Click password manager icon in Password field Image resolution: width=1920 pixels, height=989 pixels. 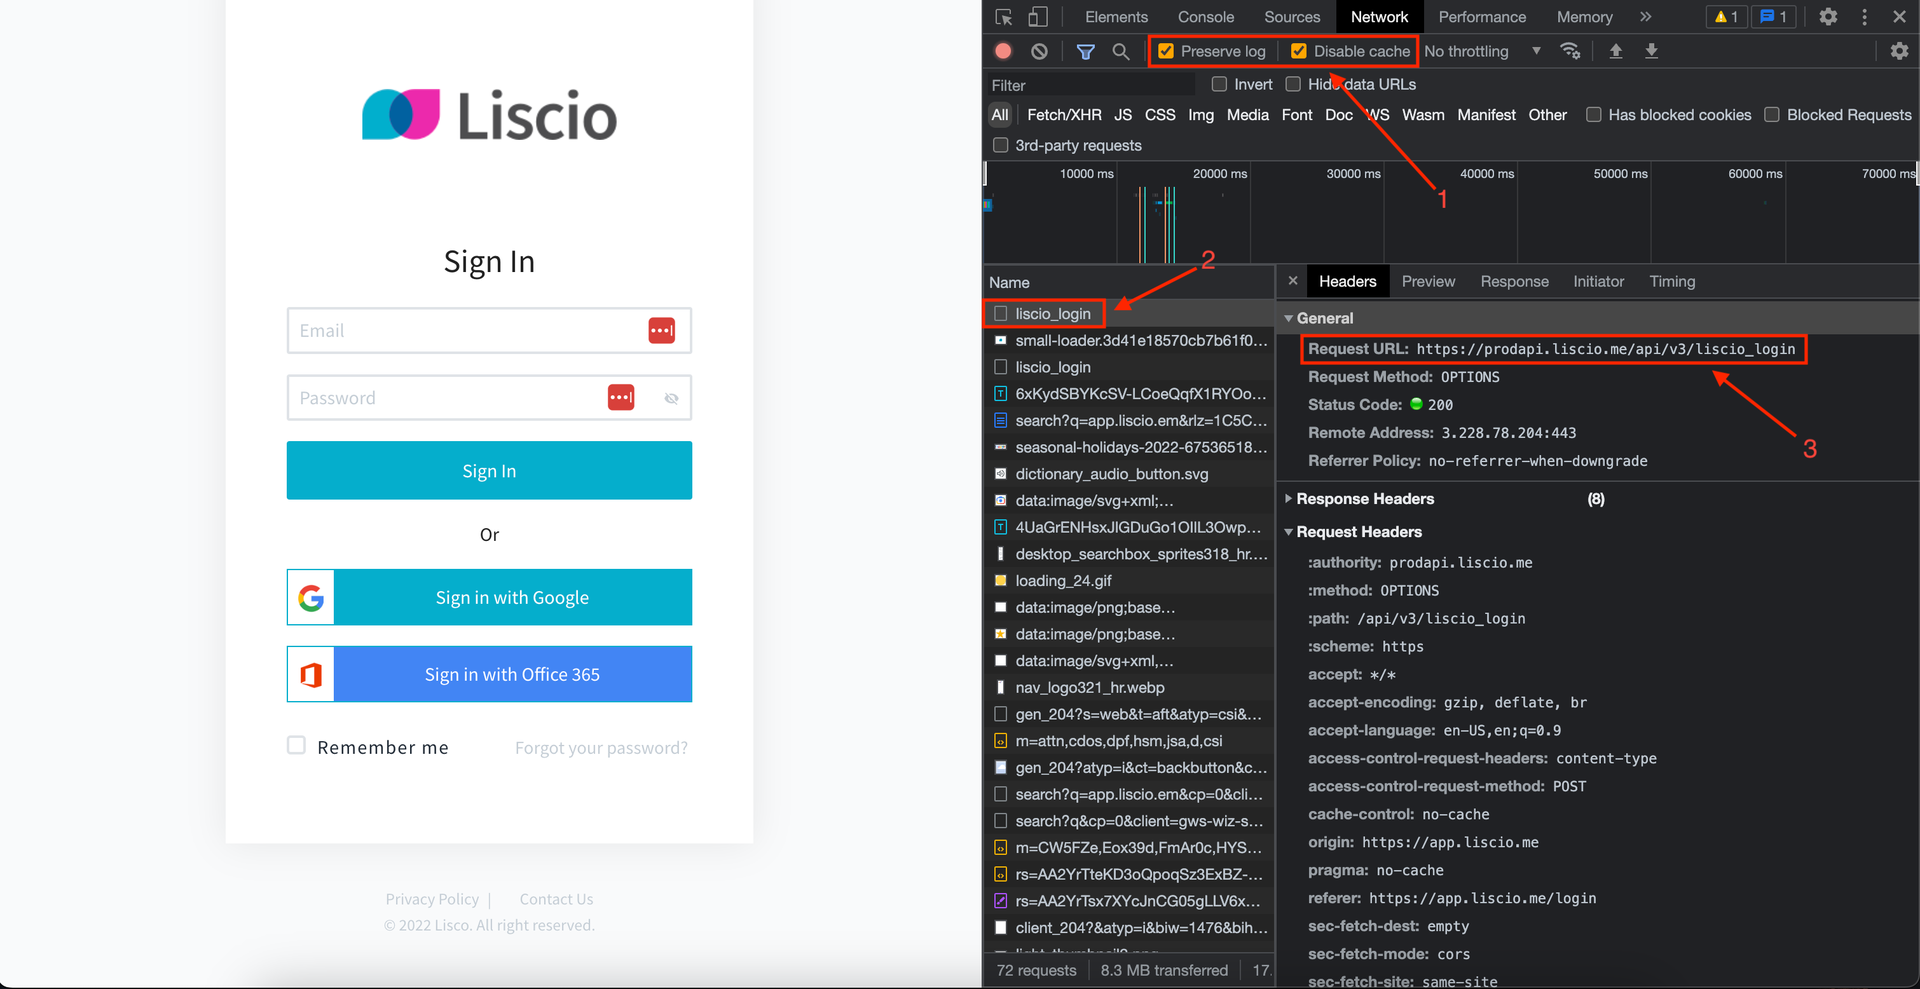621,397
